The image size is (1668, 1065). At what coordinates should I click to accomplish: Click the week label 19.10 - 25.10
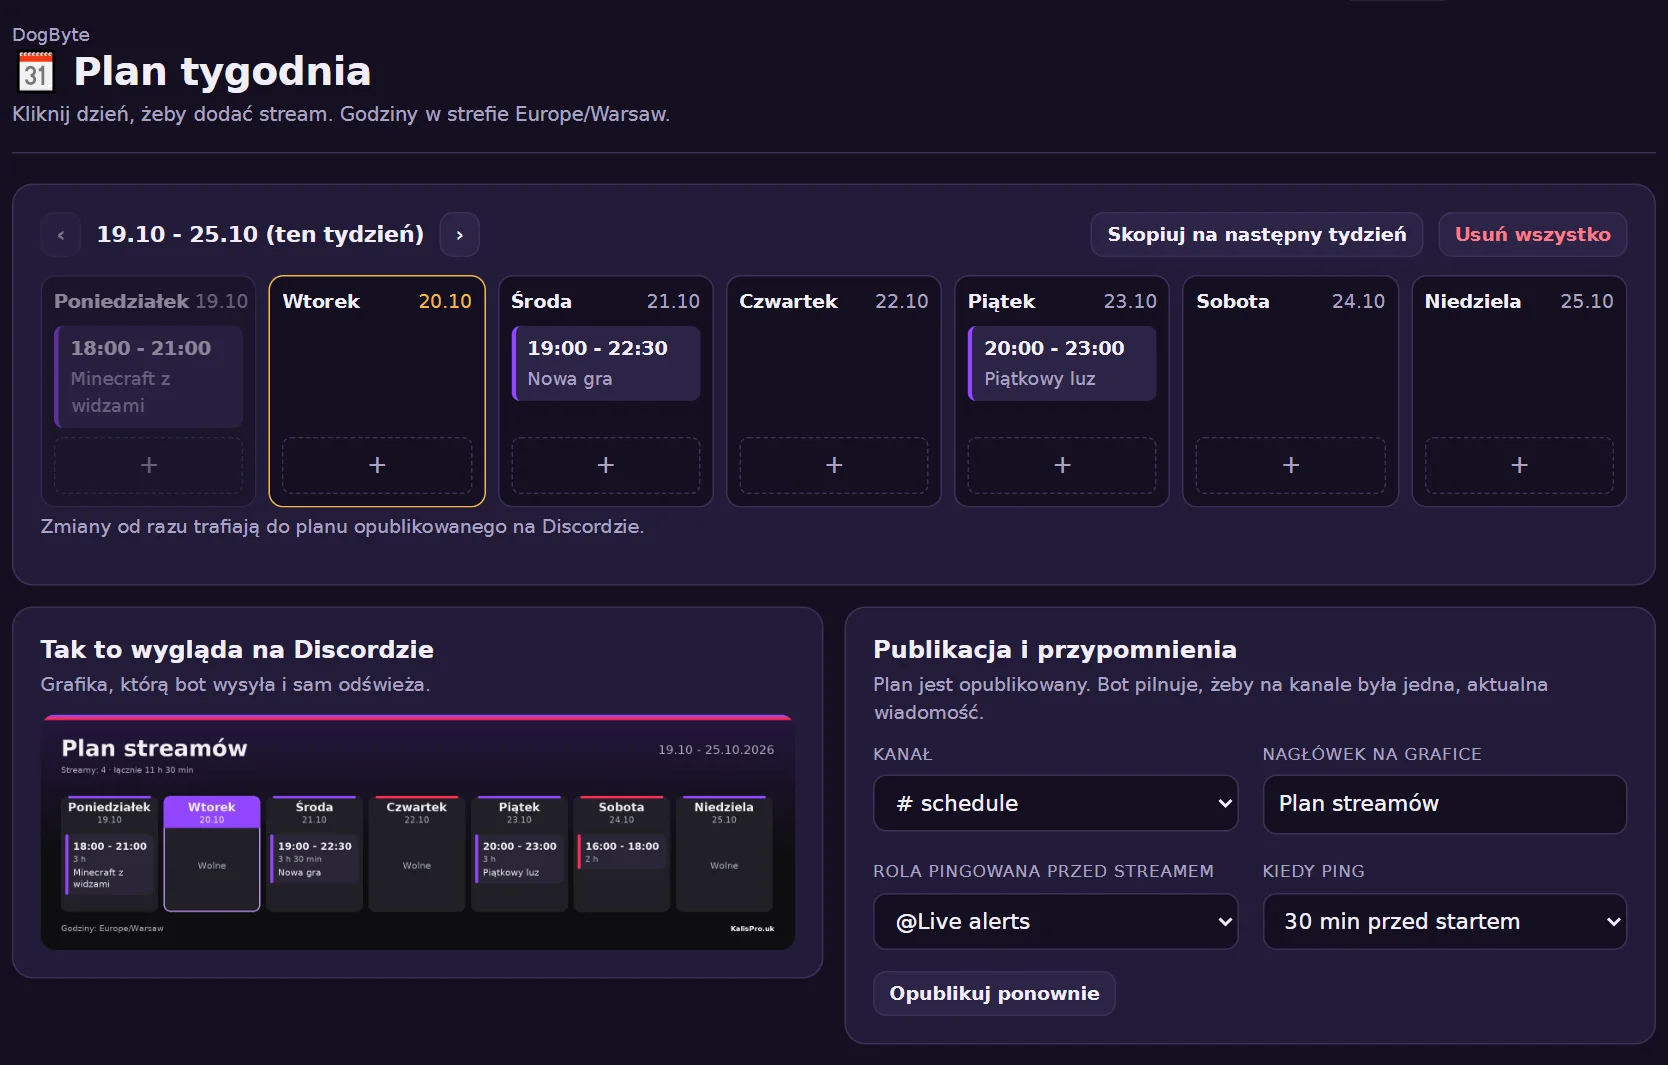click(x=260, y=235)
